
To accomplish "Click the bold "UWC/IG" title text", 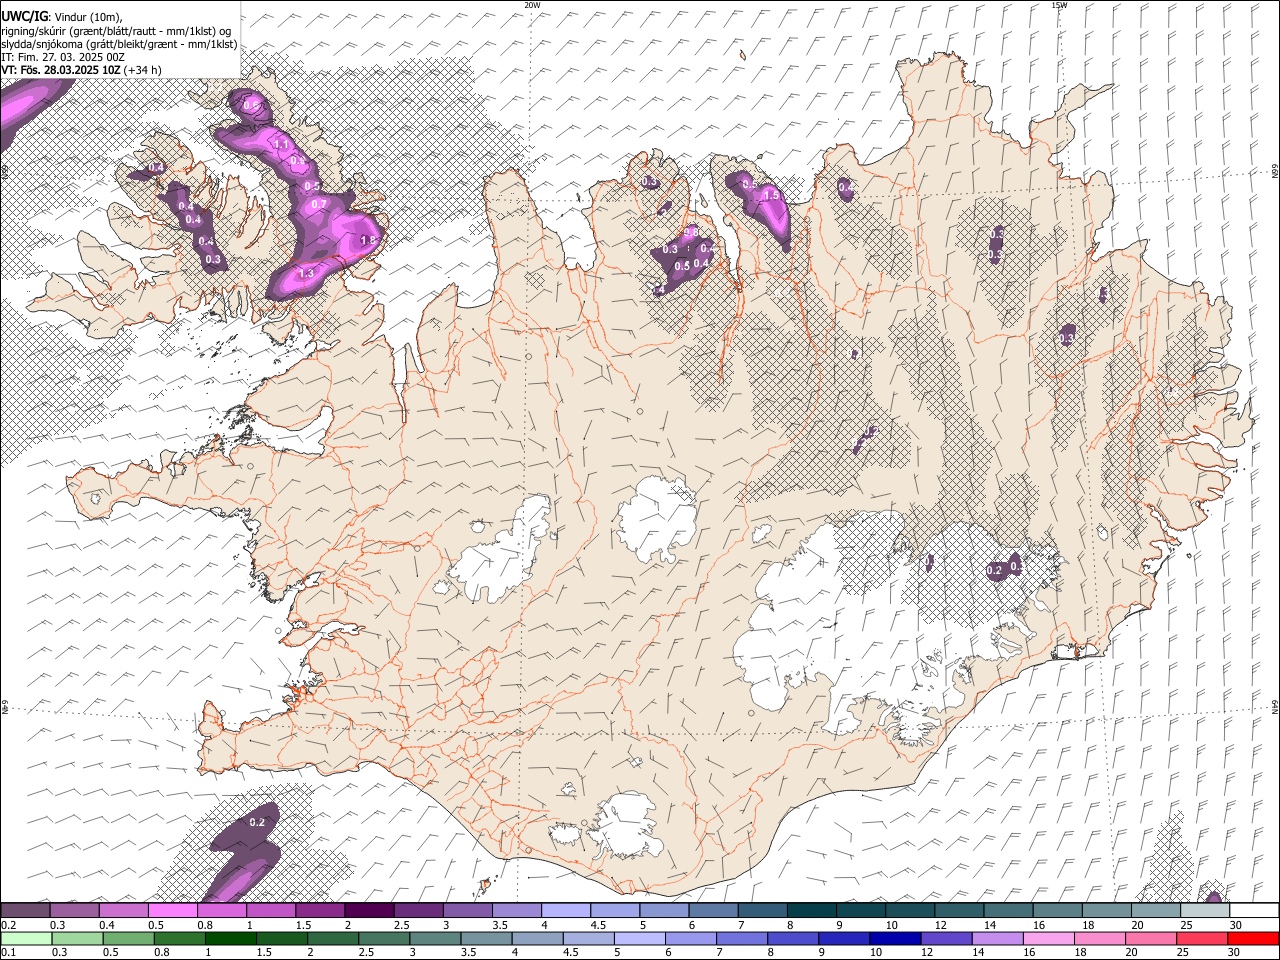I will [23, 16].
